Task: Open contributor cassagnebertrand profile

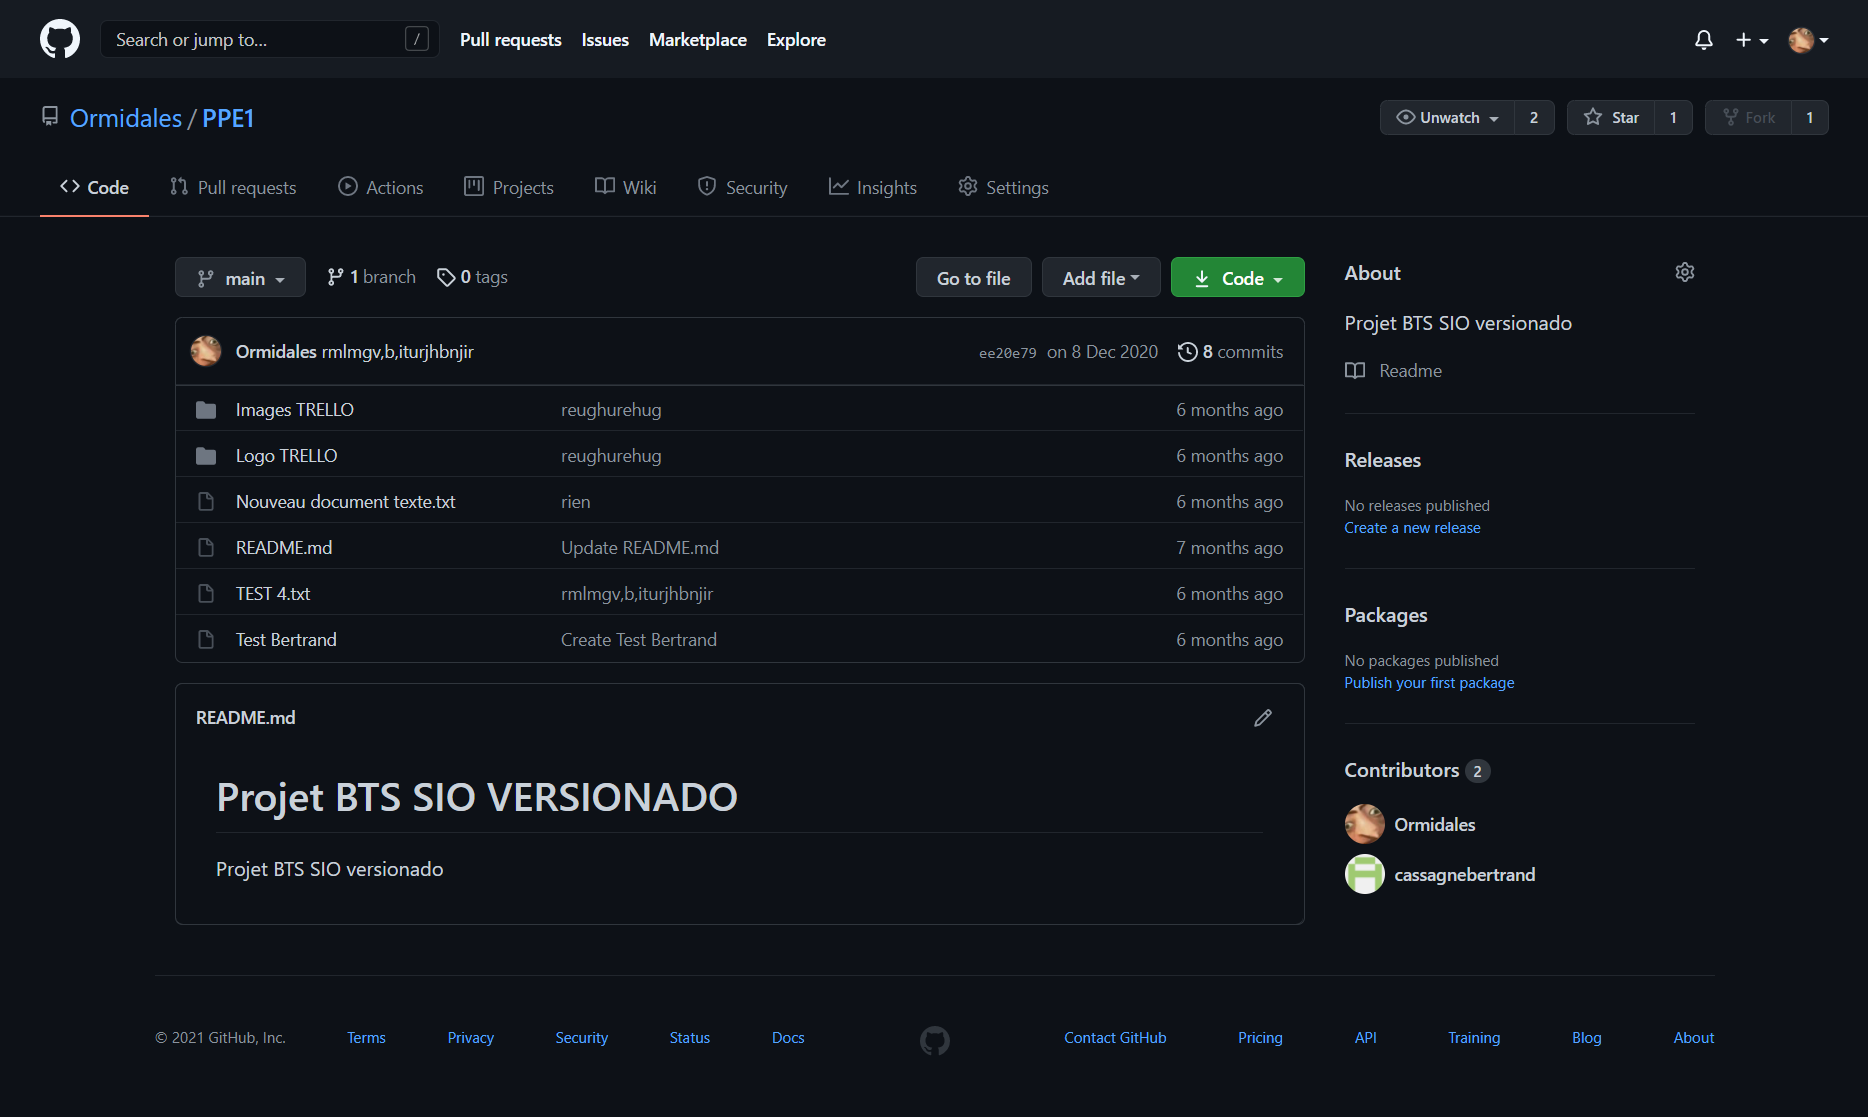Action: pyautogui.click(x=1464, y=874)
